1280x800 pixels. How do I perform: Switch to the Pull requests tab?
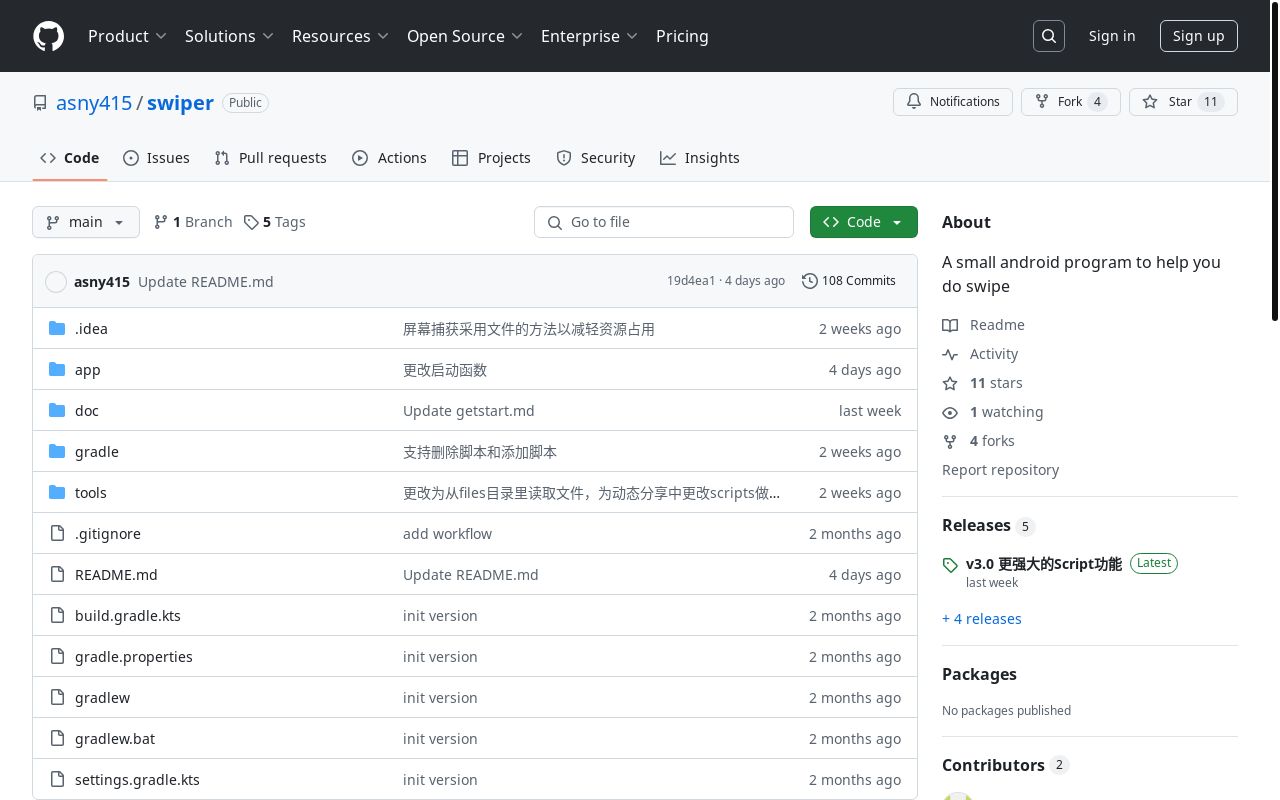[270, 158]
